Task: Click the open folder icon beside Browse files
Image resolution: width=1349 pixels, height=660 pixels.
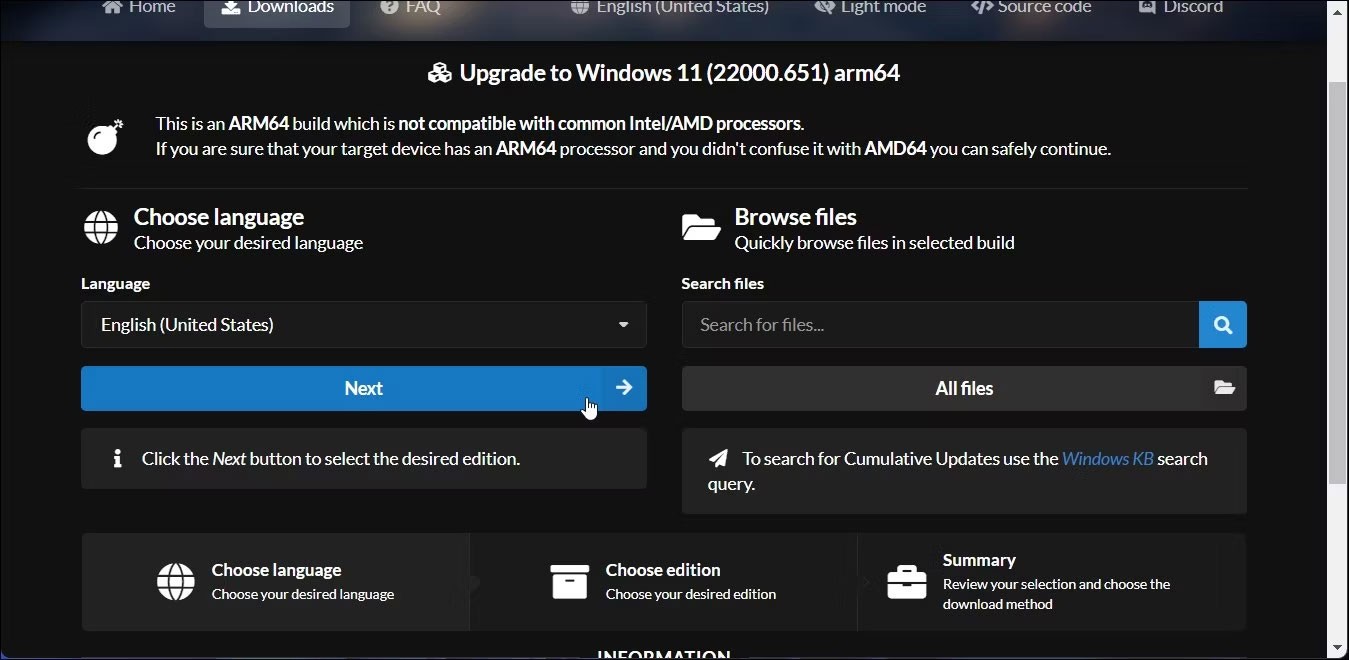Action: pos(701,228)
